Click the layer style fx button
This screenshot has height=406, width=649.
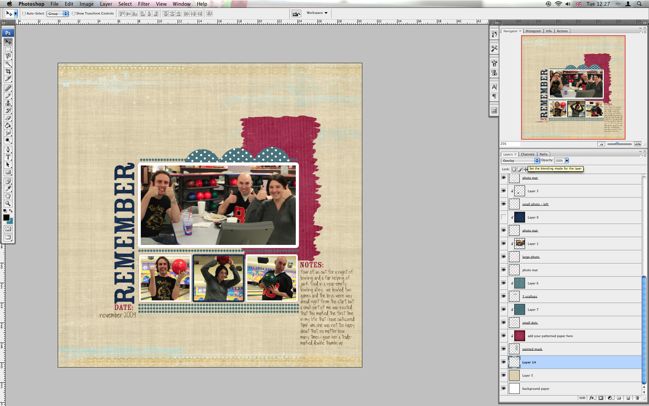[592, 398]
